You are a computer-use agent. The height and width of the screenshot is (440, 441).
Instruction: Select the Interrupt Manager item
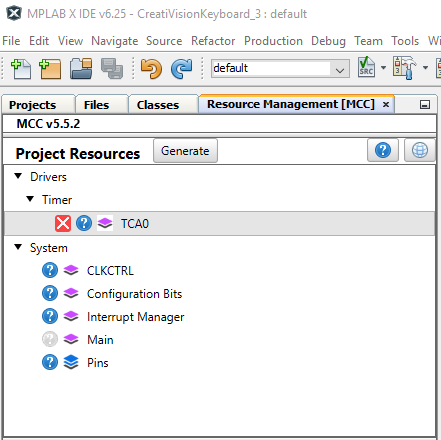point(135,317)
